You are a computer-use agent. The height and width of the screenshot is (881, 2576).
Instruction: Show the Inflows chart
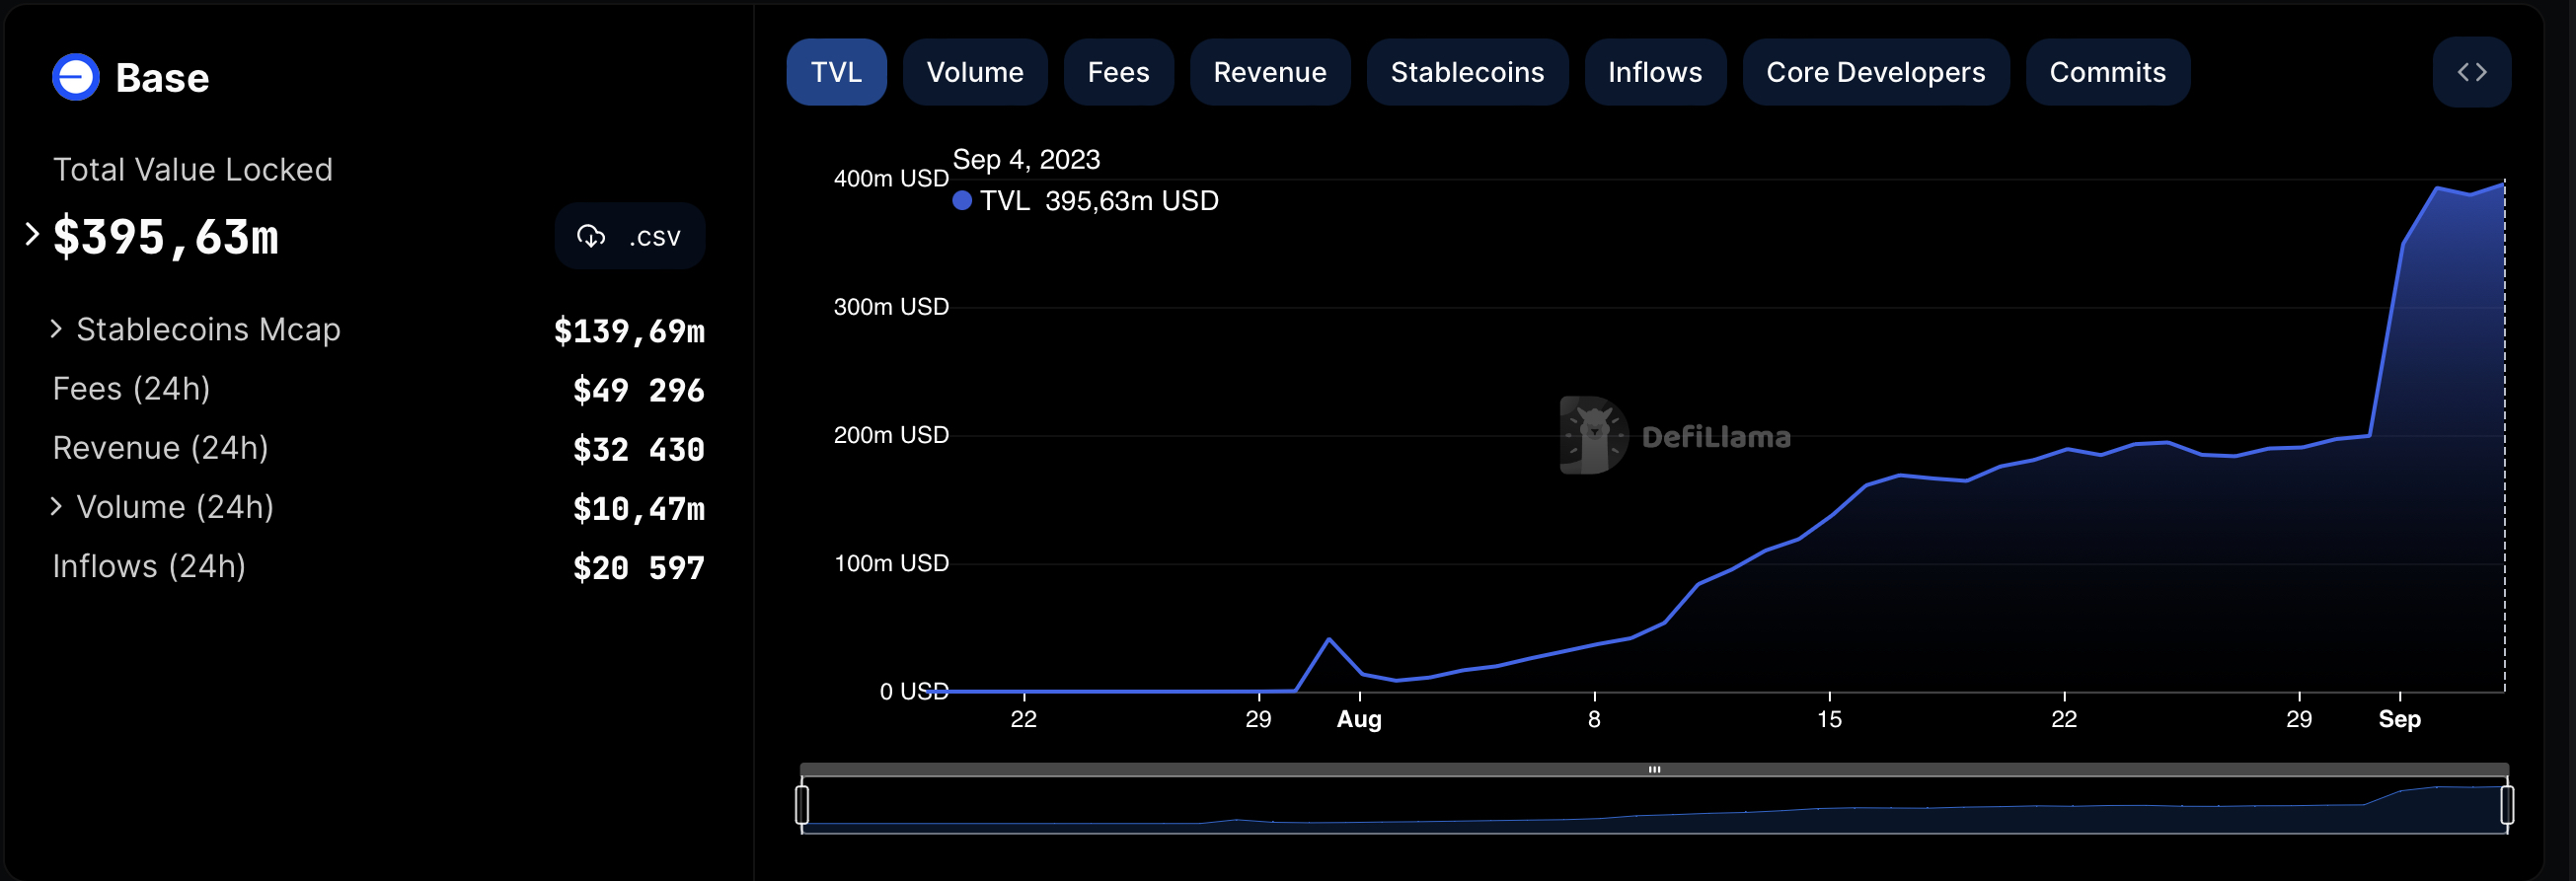[1654, 72]
